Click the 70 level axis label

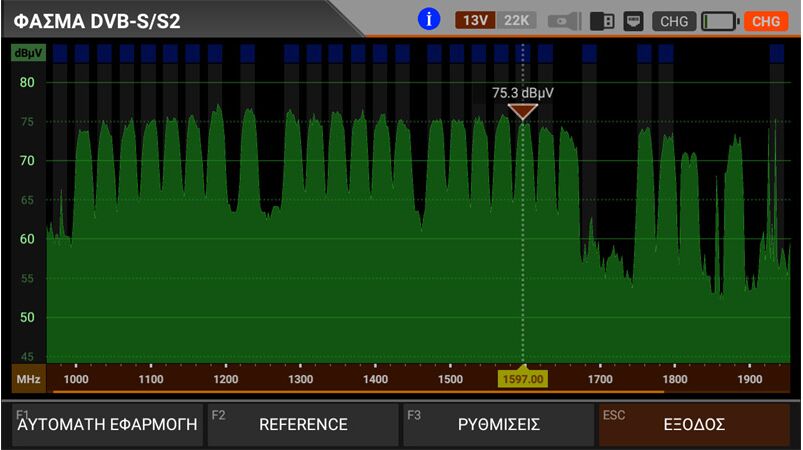27,161
